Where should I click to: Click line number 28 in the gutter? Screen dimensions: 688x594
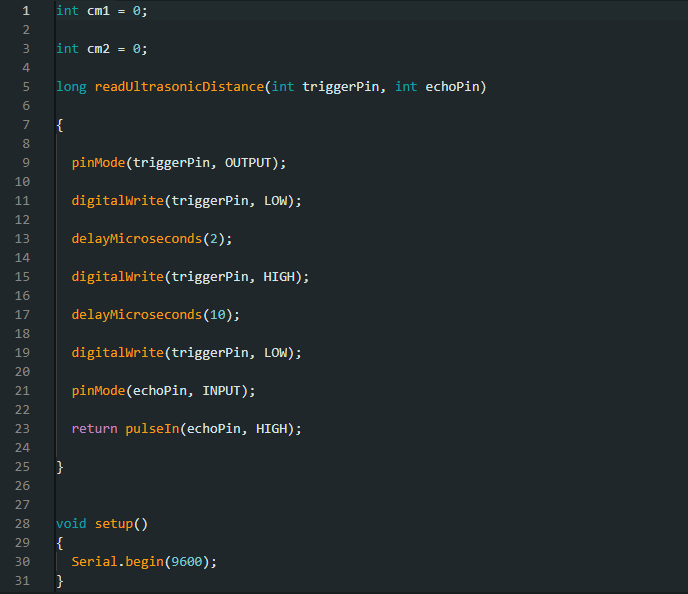click(22, 524)
